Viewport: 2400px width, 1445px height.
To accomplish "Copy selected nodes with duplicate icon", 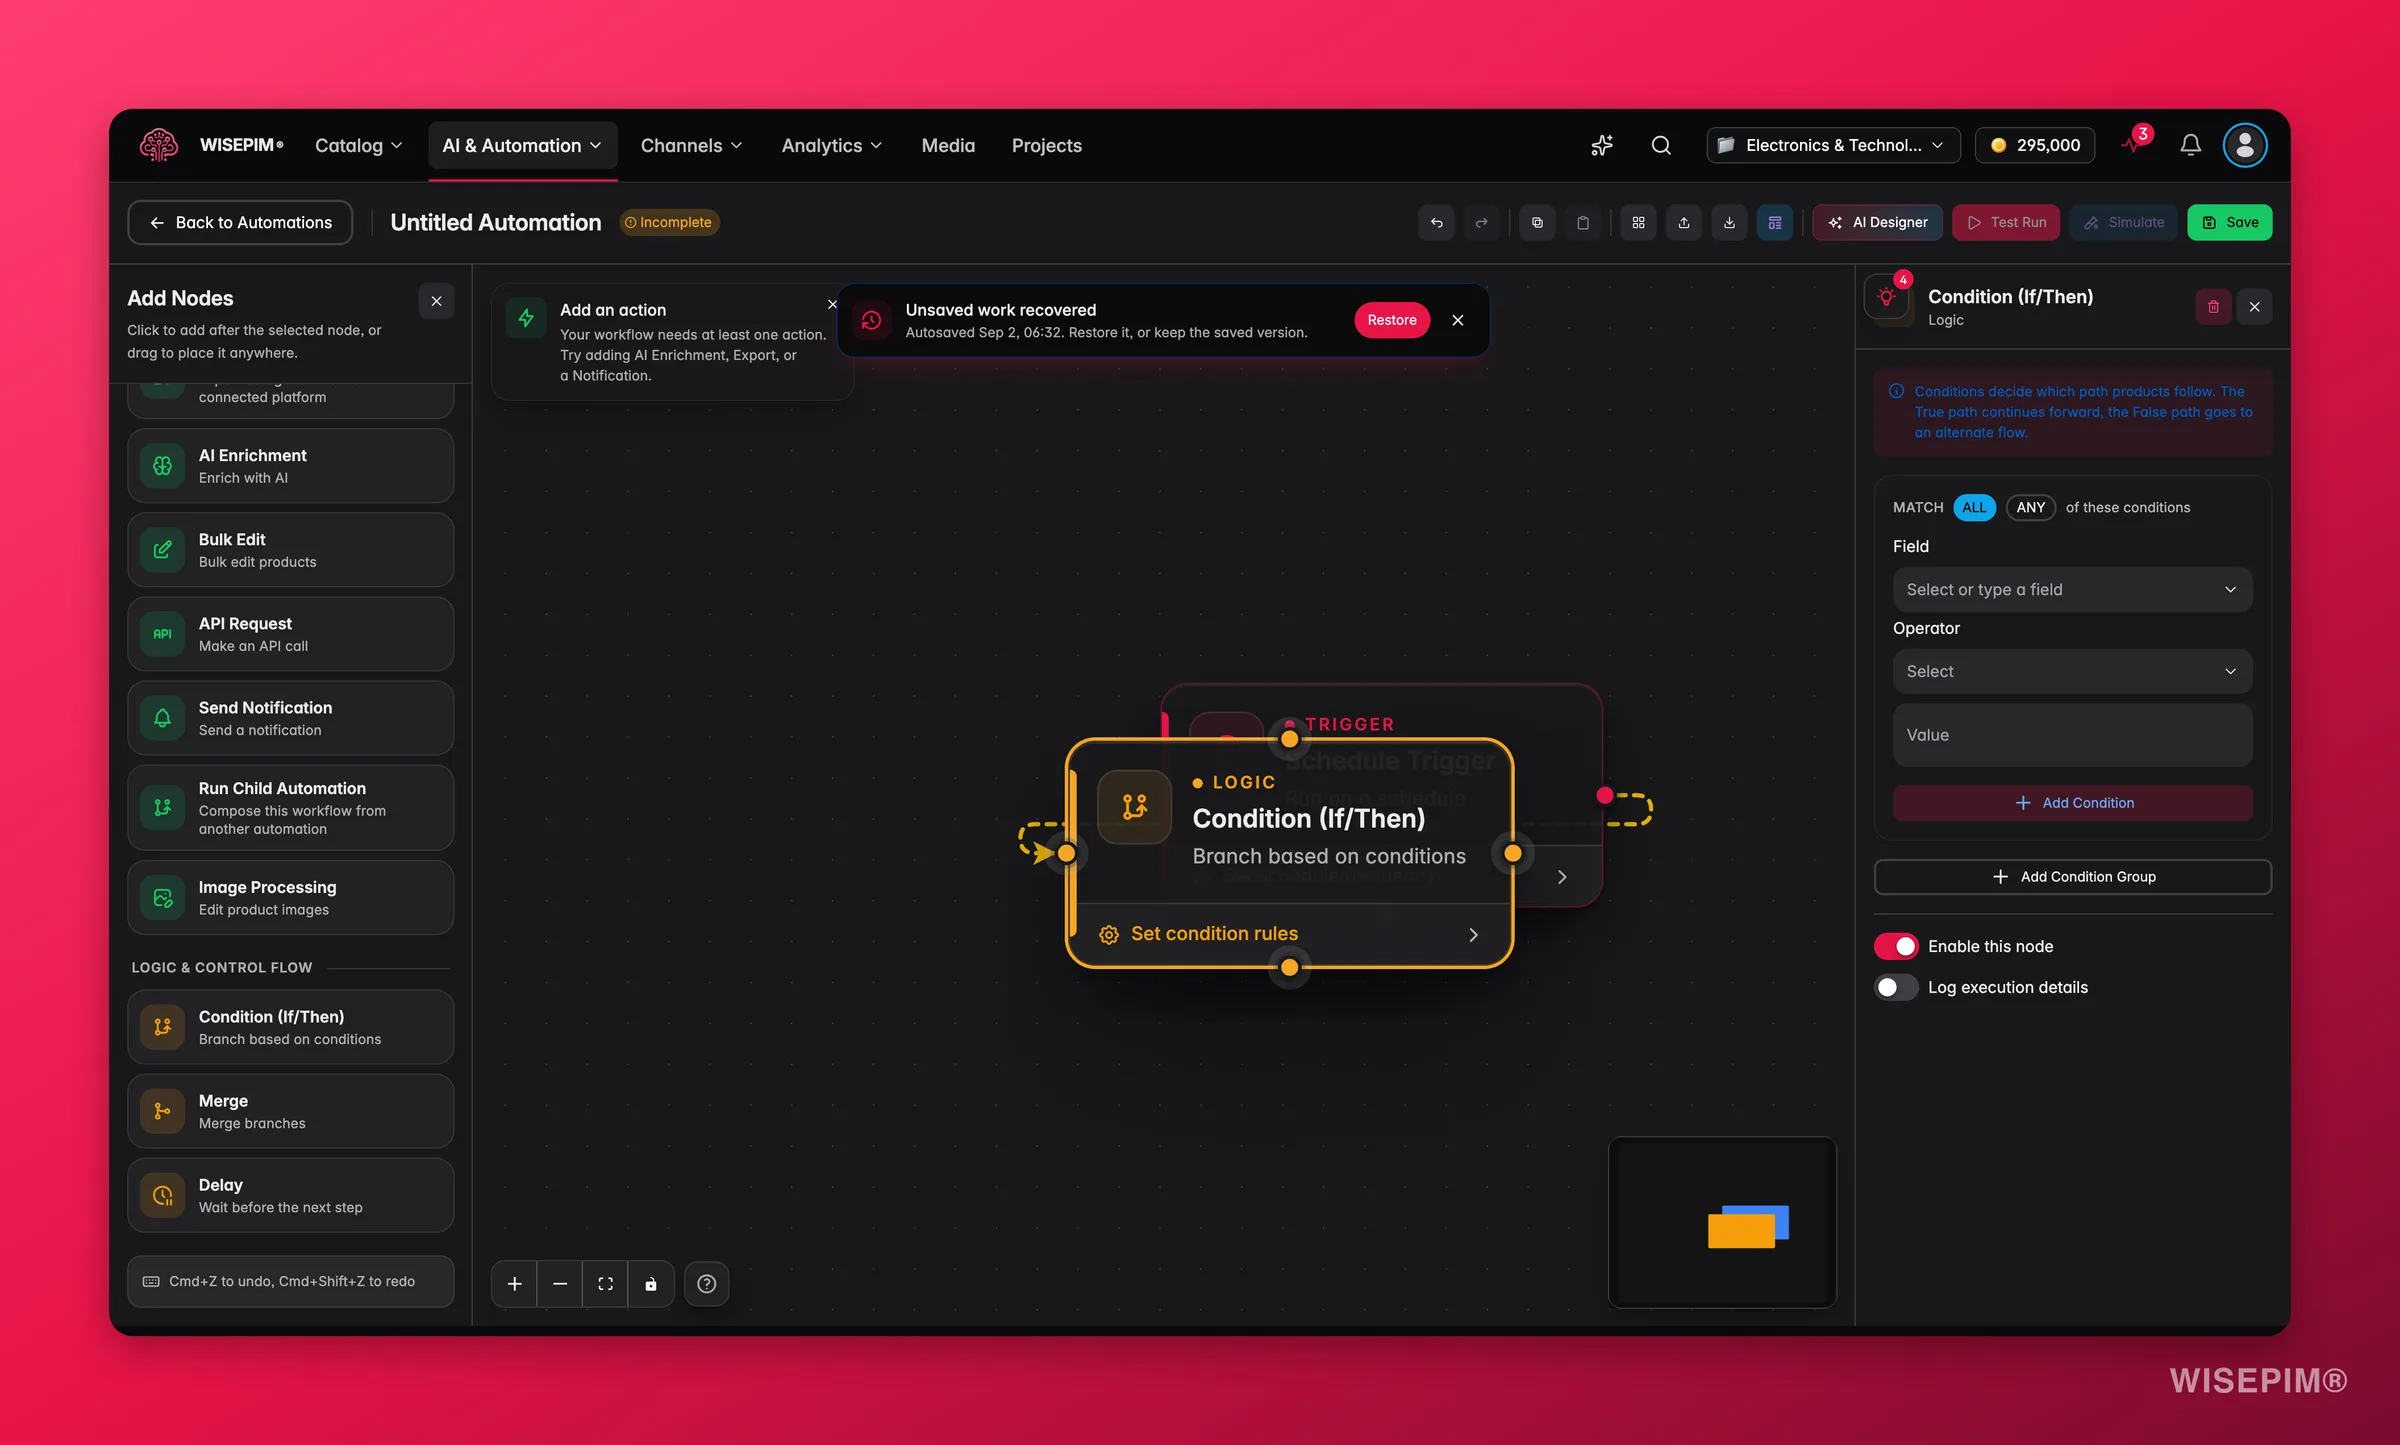I will [x=1537, y=222].
